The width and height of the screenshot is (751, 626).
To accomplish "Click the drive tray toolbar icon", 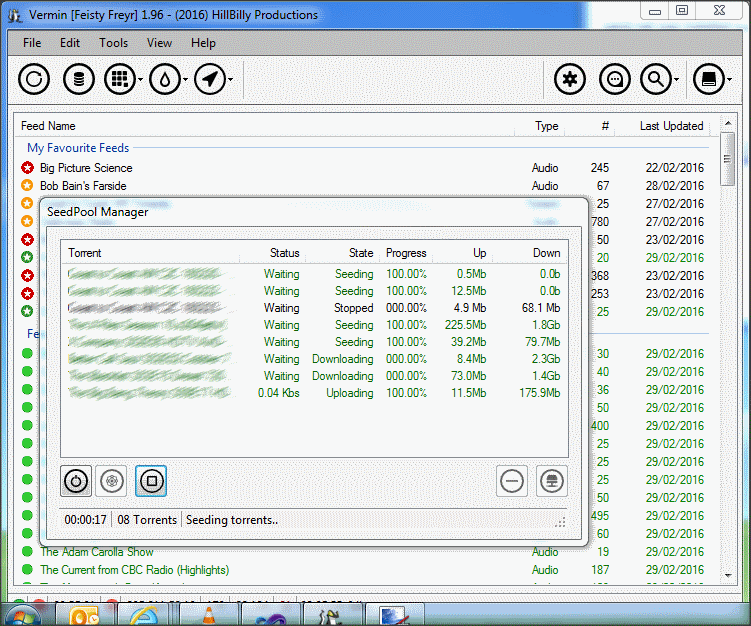I will pyautogui.click(x=709, y=79).
